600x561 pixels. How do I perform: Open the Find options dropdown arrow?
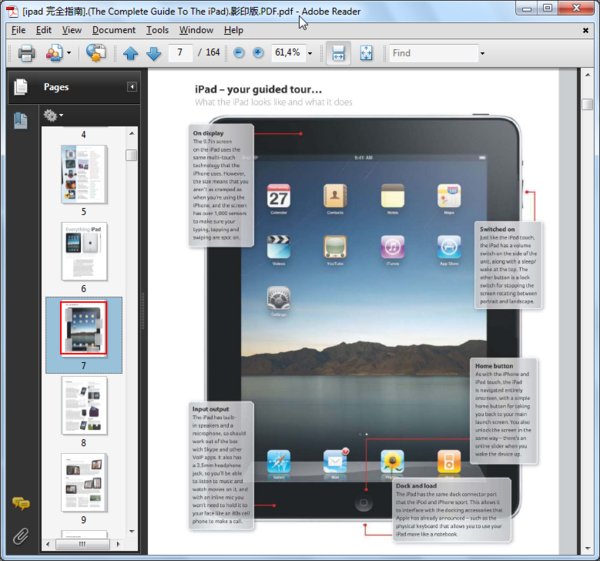point(483,53)
